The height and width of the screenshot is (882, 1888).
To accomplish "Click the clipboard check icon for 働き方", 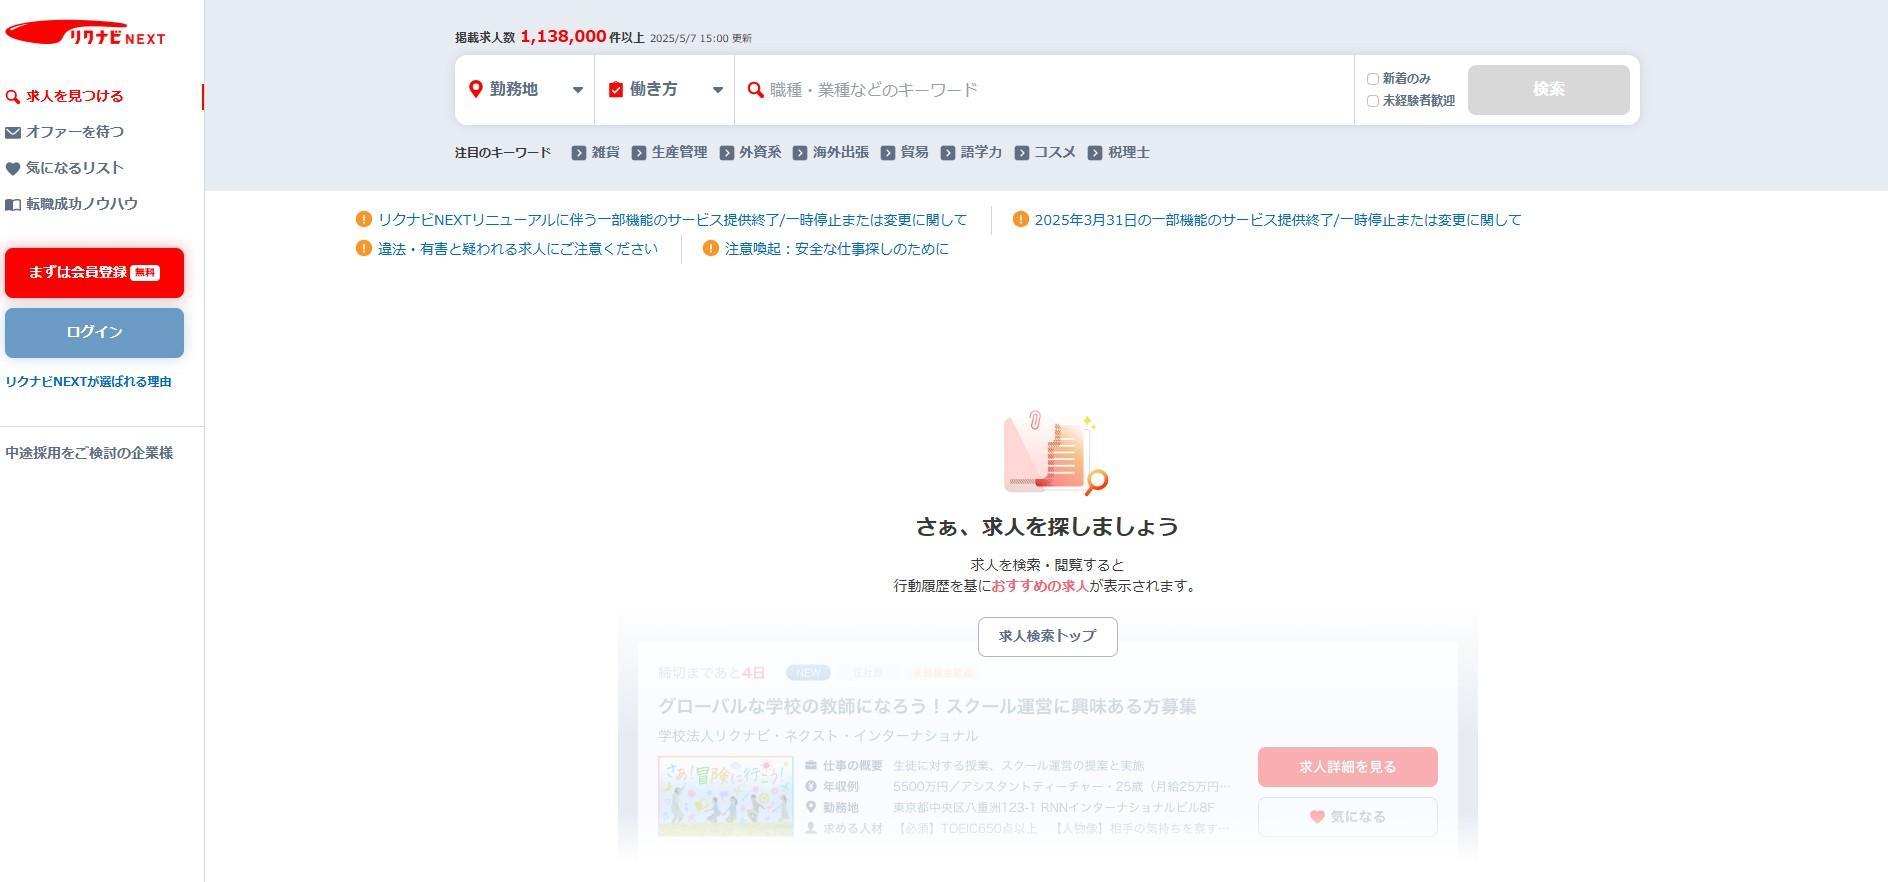I will (616, 89).
